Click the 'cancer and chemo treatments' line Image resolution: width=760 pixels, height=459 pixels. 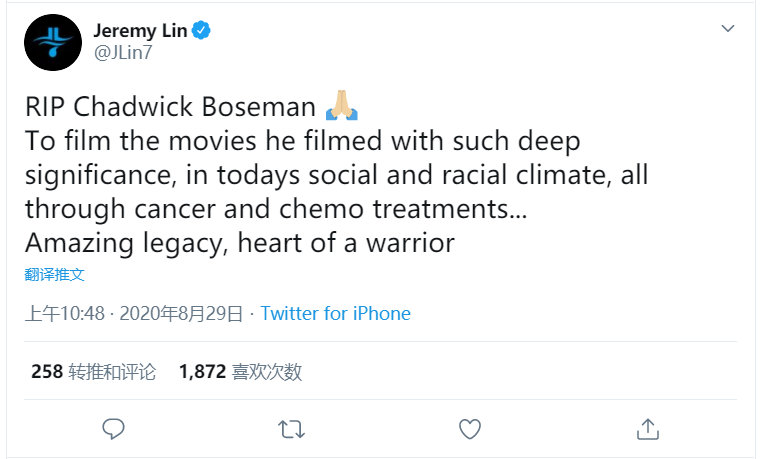tap(276, 209)
